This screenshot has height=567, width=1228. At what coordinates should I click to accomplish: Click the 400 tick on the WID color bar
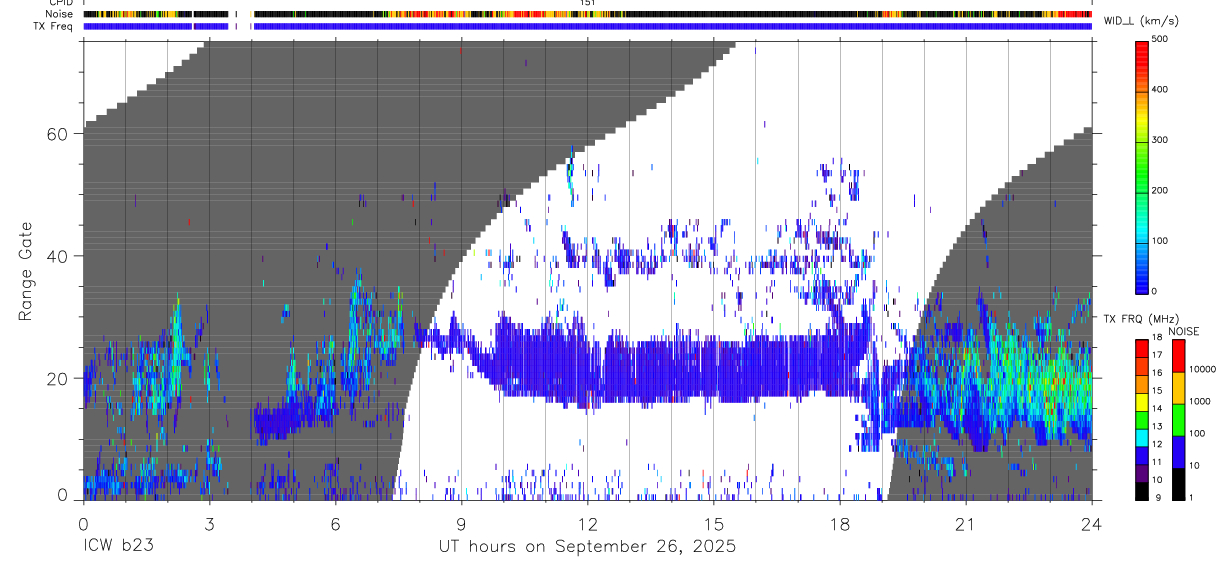coord(1160,90)
